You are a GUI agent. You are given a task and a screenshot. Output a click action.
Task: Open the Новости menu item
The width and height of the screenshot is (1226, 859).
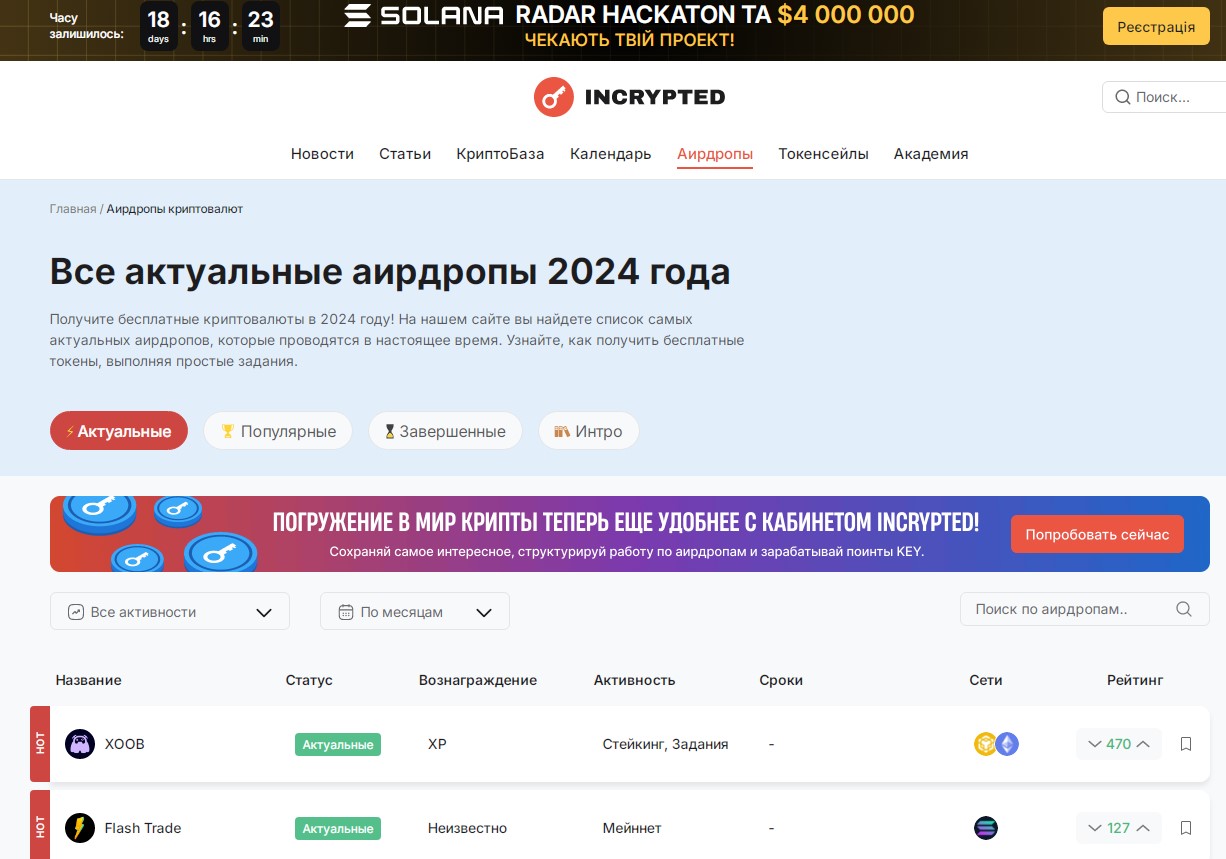click(x=322, y=154)
